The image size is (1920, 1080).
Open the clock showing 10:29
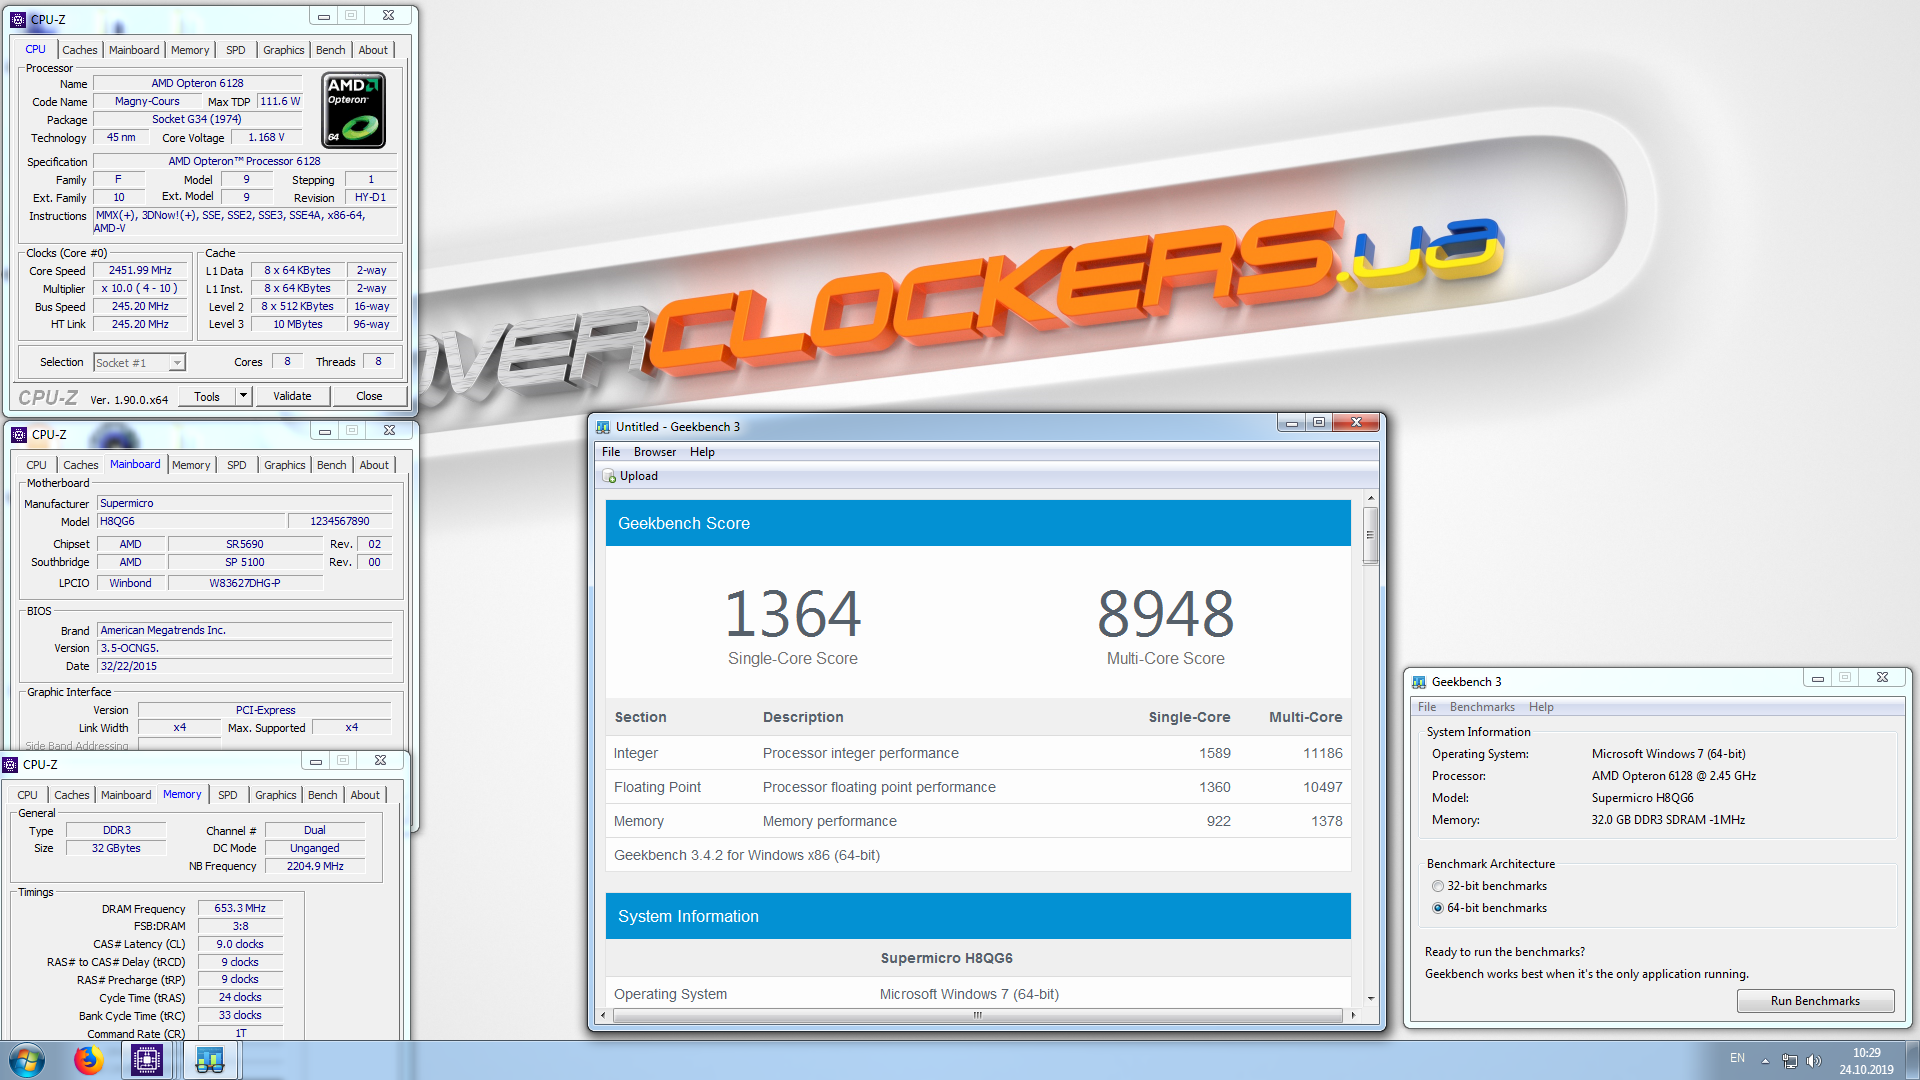click(1866, 1061)
